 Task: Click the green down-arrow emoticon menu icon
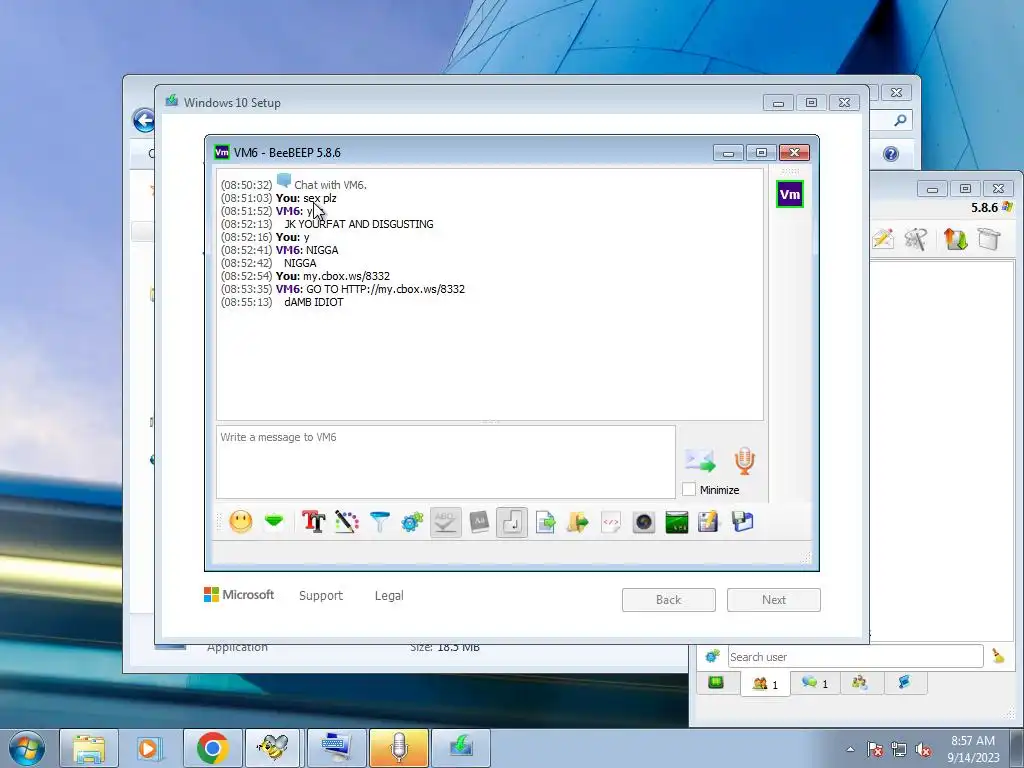[274, 522]
